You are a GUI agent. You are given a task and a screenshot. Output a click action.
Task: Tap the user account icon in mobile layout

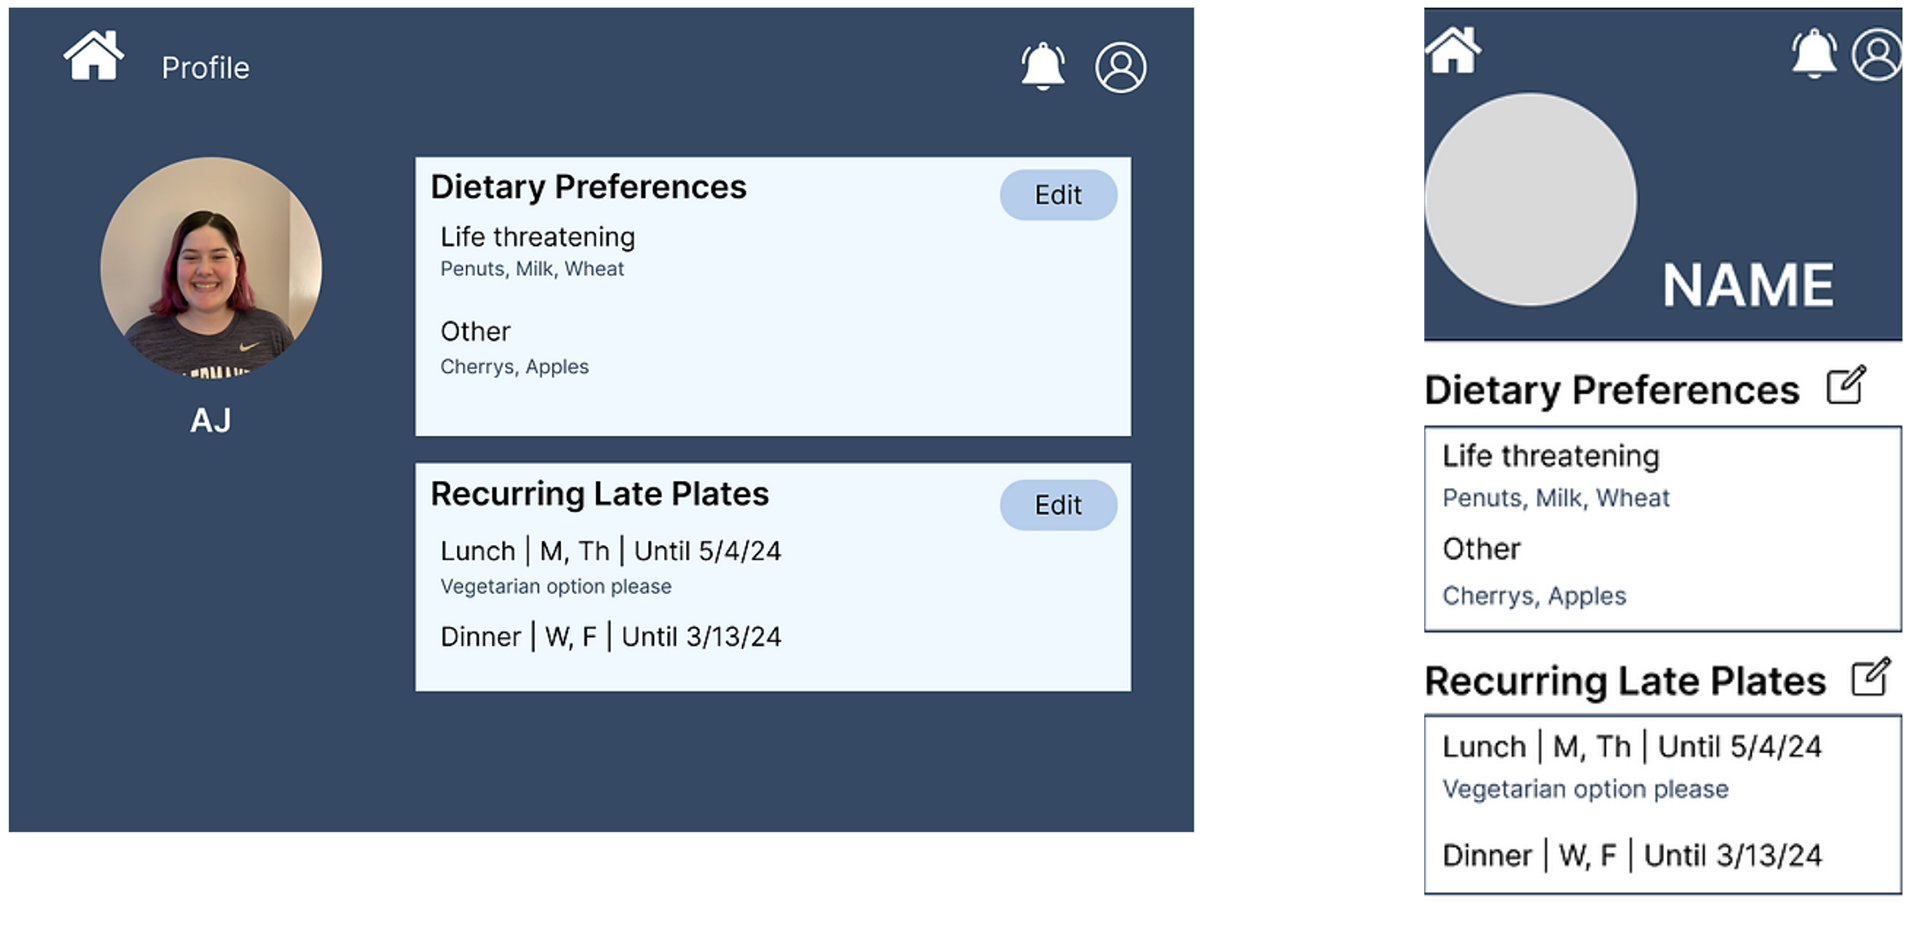pos(1877,54)
